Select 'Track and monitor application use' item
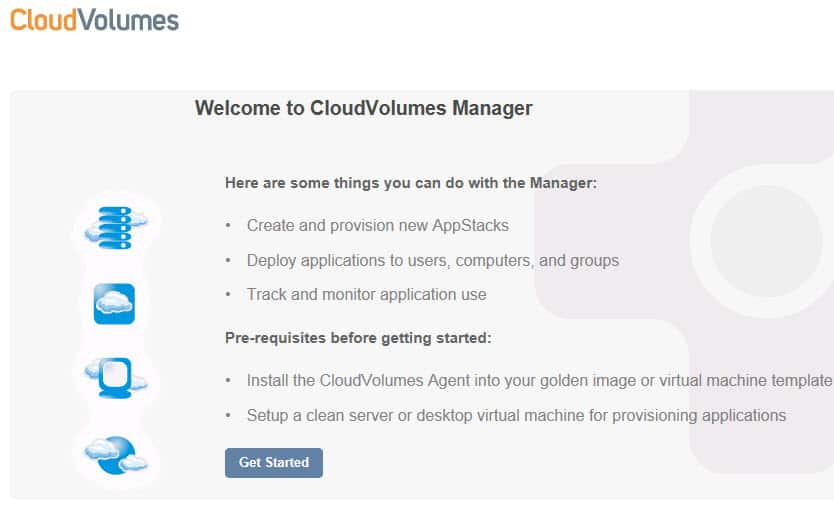This screenshot has height=505, width=834. coord(366,294)
